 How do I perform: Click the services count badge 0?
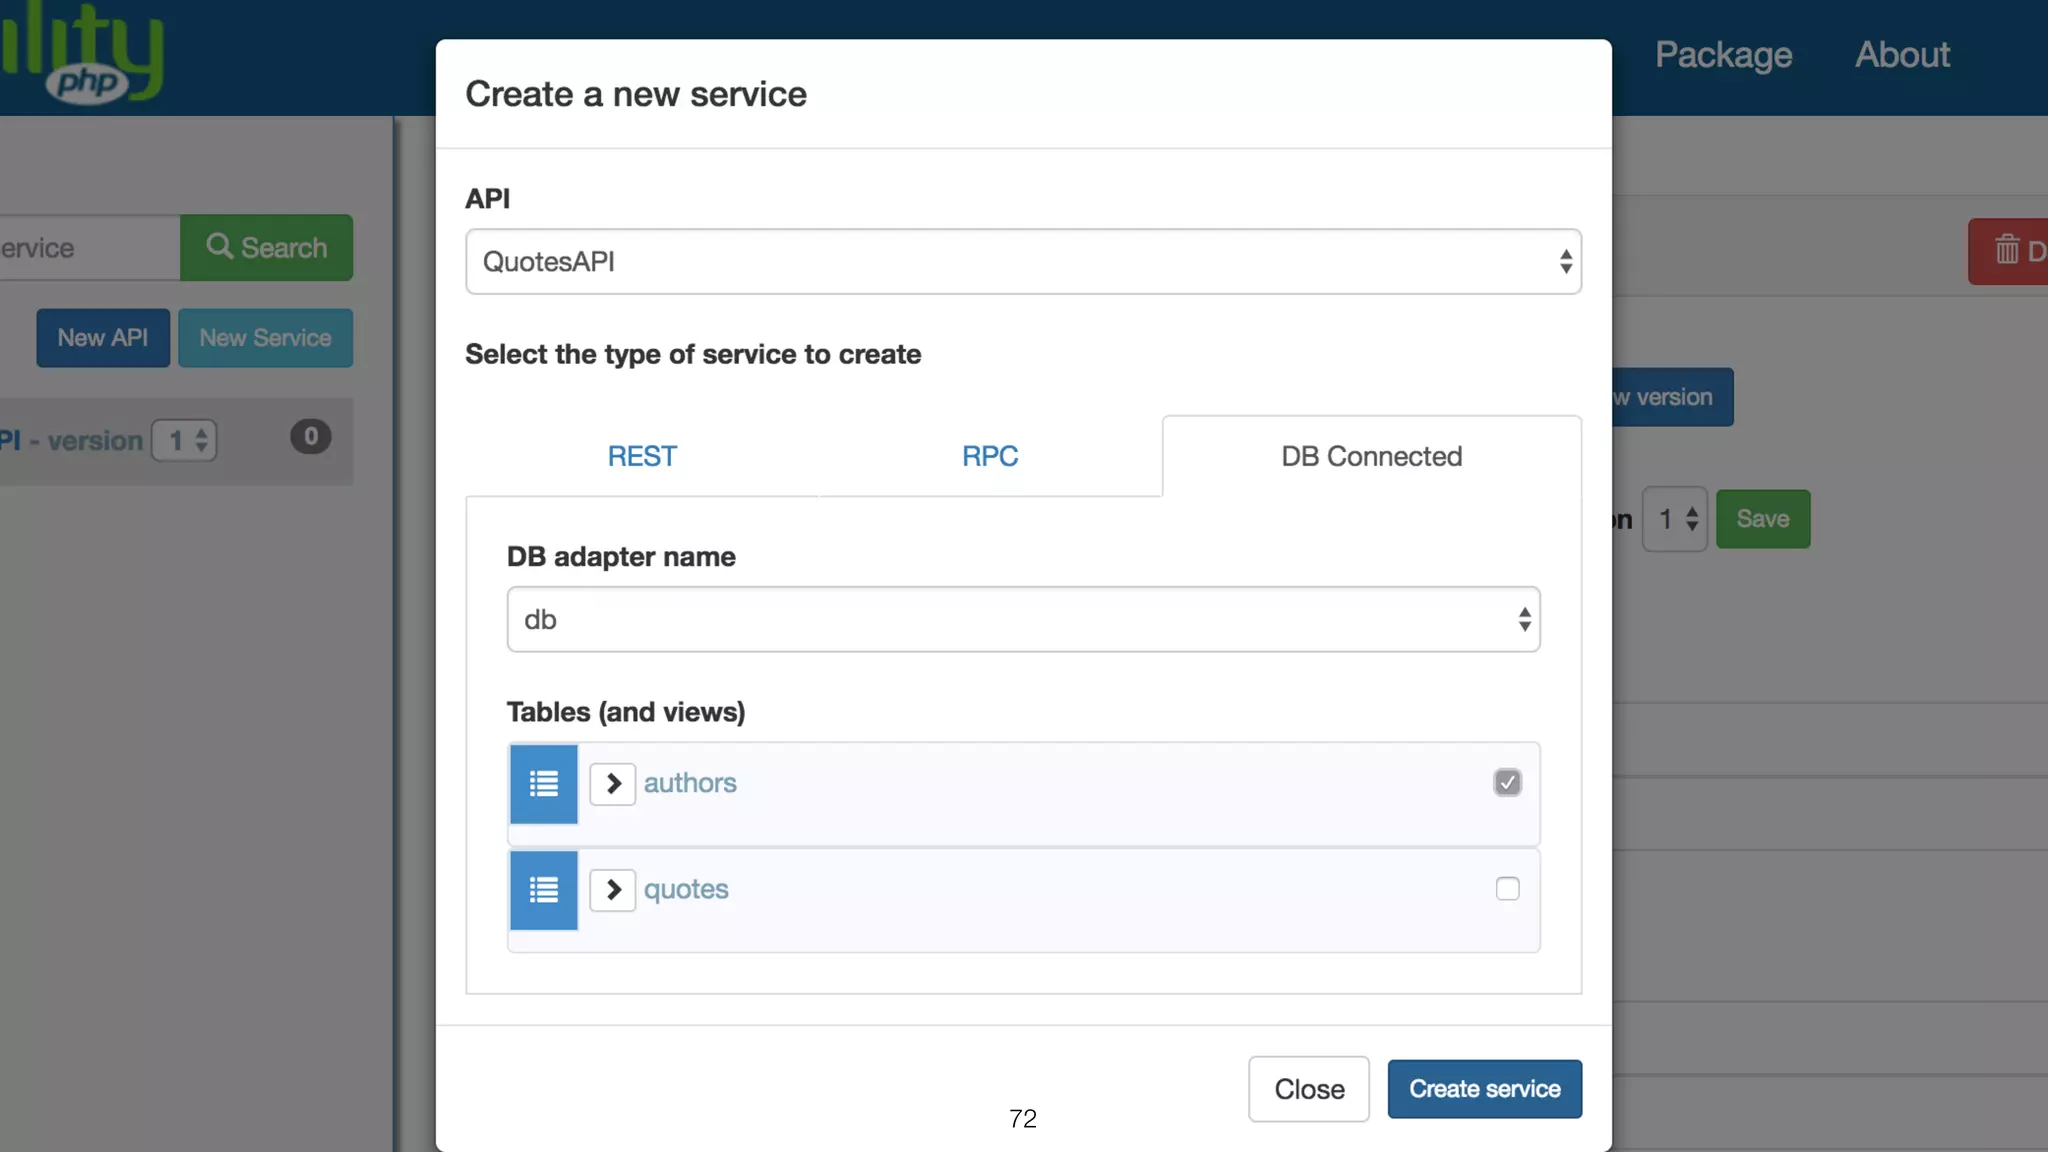[310, 437]
